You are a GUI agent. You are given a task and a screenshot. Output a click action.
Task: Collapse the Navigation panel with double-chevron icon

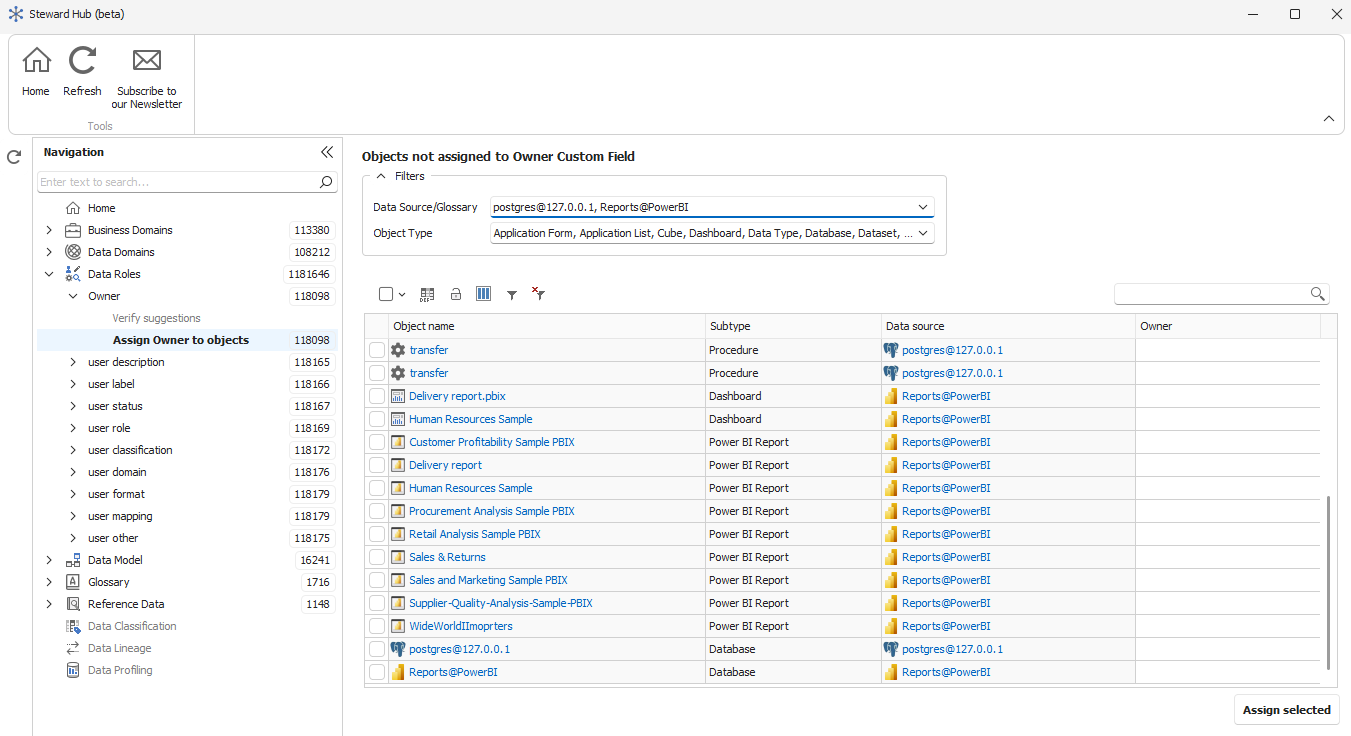[x=326, y=152]
